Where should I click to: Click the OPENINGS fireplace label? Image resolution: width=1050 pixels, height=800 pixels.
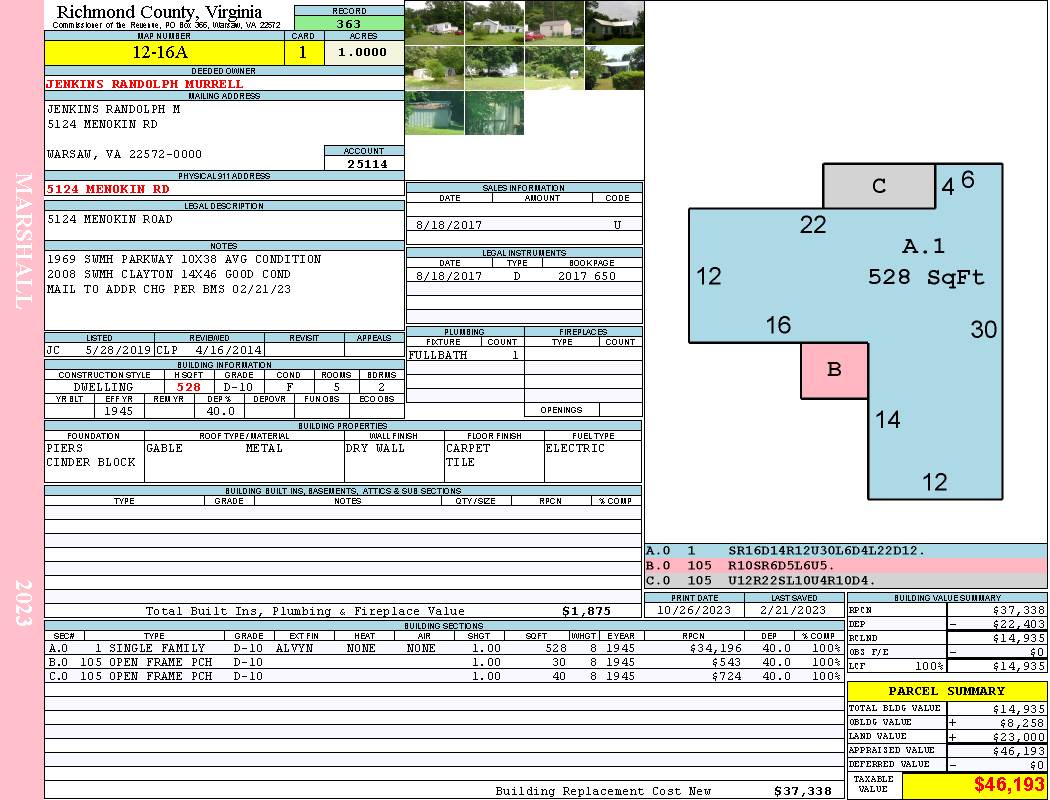coord(561,410)
